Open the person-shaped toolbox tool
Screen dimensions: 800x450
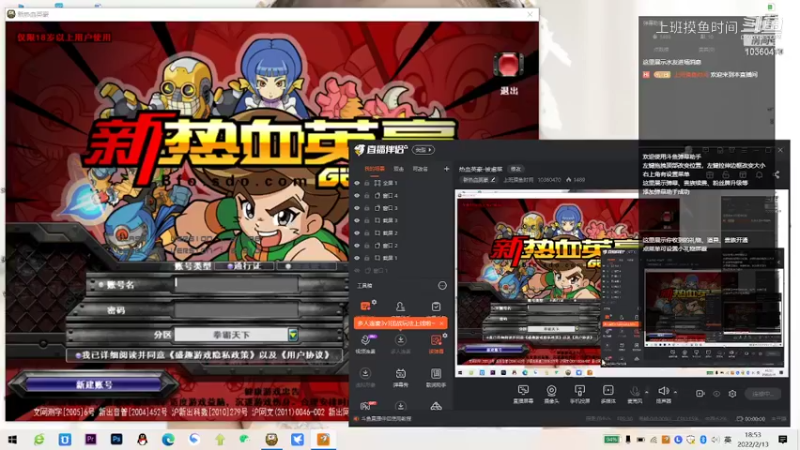401,307
